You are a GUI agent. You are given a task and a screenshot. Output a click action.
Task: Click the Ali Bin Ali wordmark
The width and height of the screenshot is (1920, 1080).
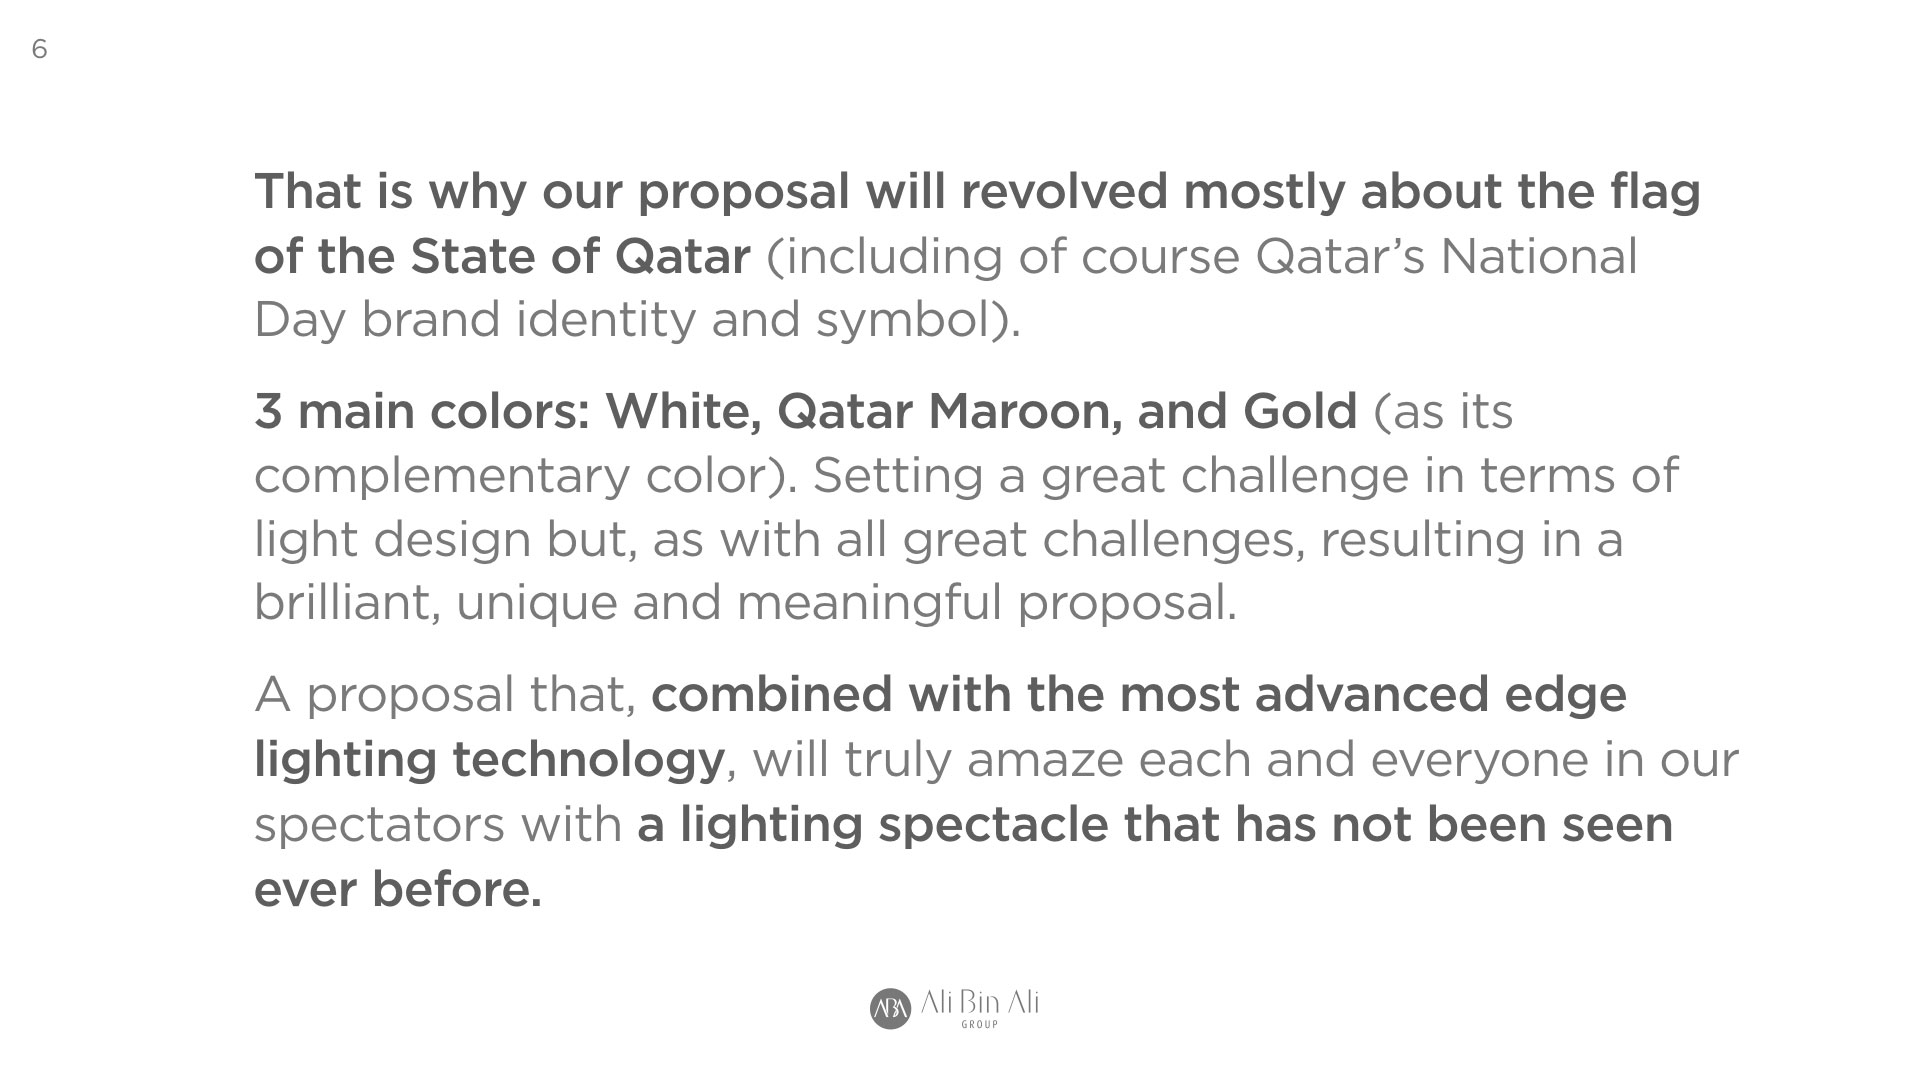click(979, 1002)
